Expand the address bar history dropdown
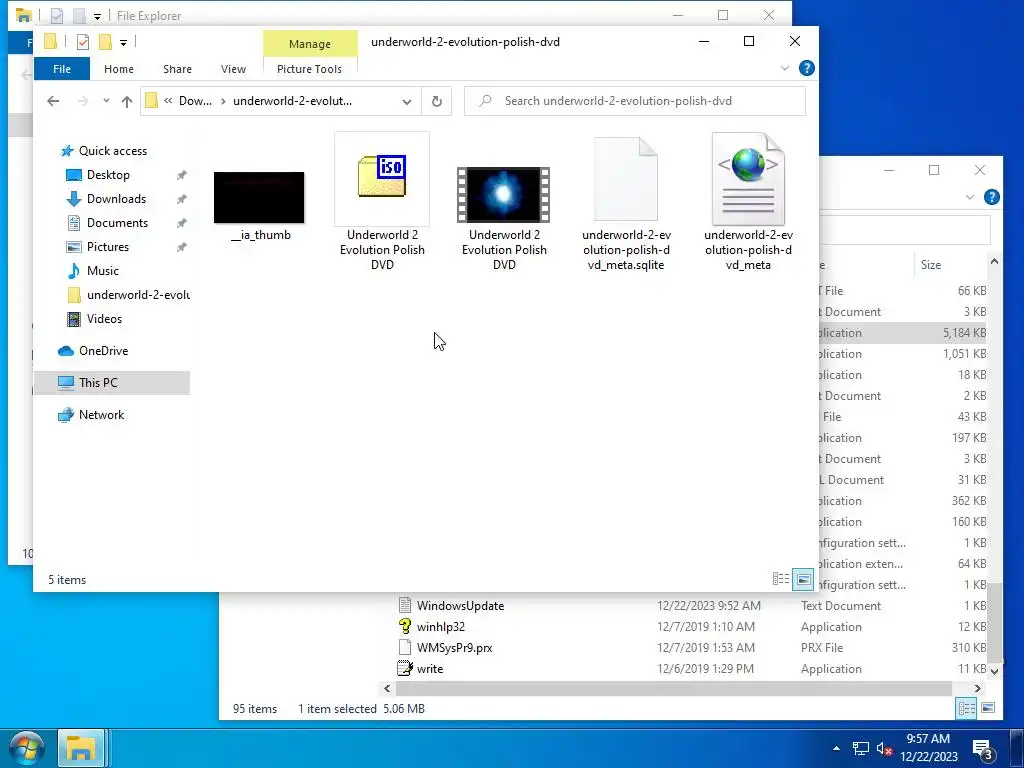Image resolution: width=1024 pixels, height=768 pixels. 407,101
